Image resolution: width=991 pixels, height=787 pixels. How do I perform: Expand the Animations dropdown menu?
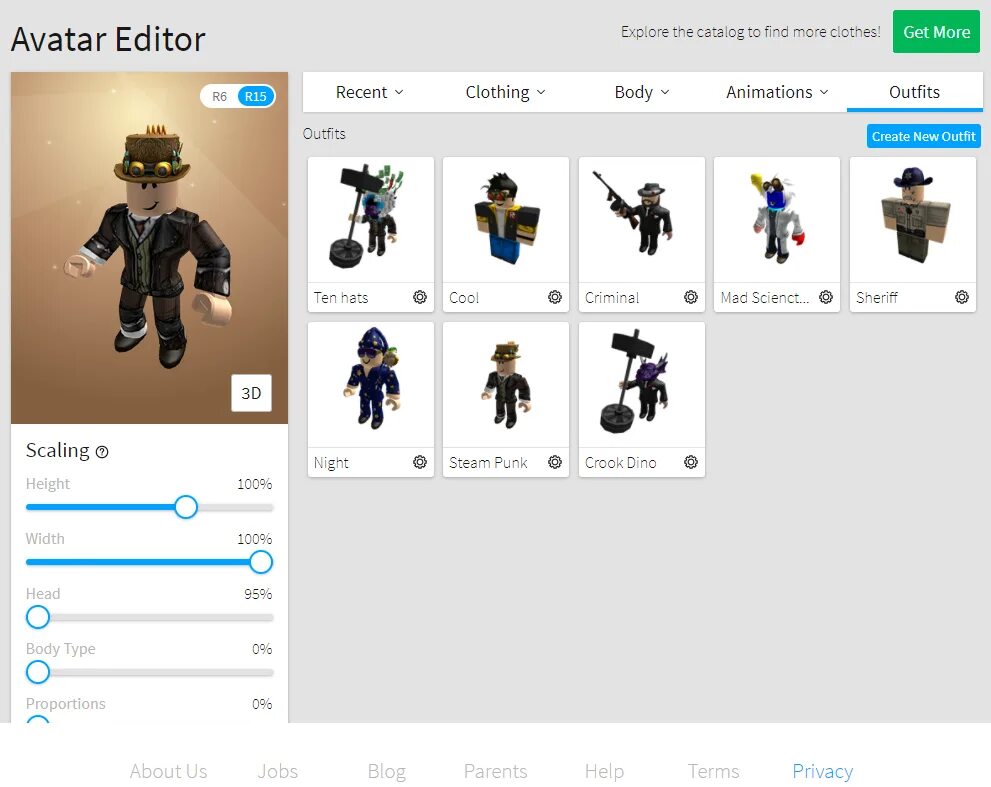[777, 92]
